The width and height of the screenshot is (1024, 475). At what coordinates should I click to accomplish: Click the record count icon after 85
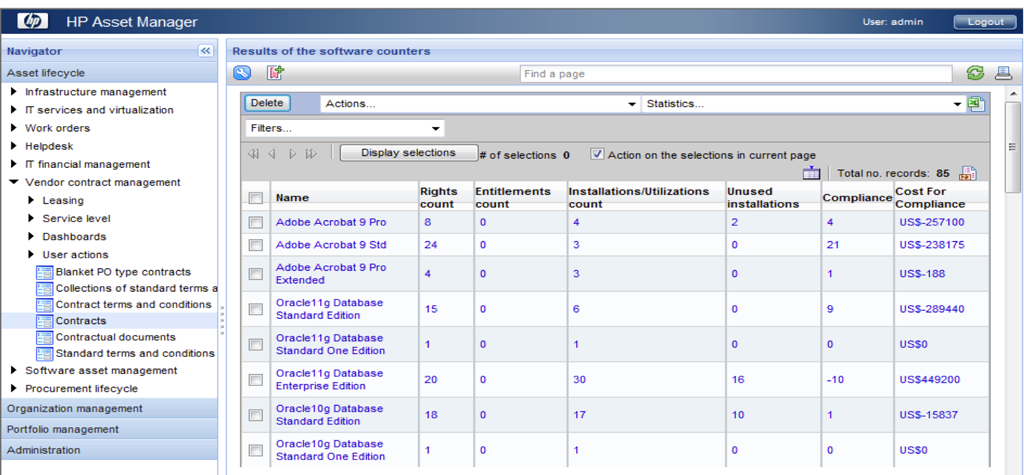point(967,173)
